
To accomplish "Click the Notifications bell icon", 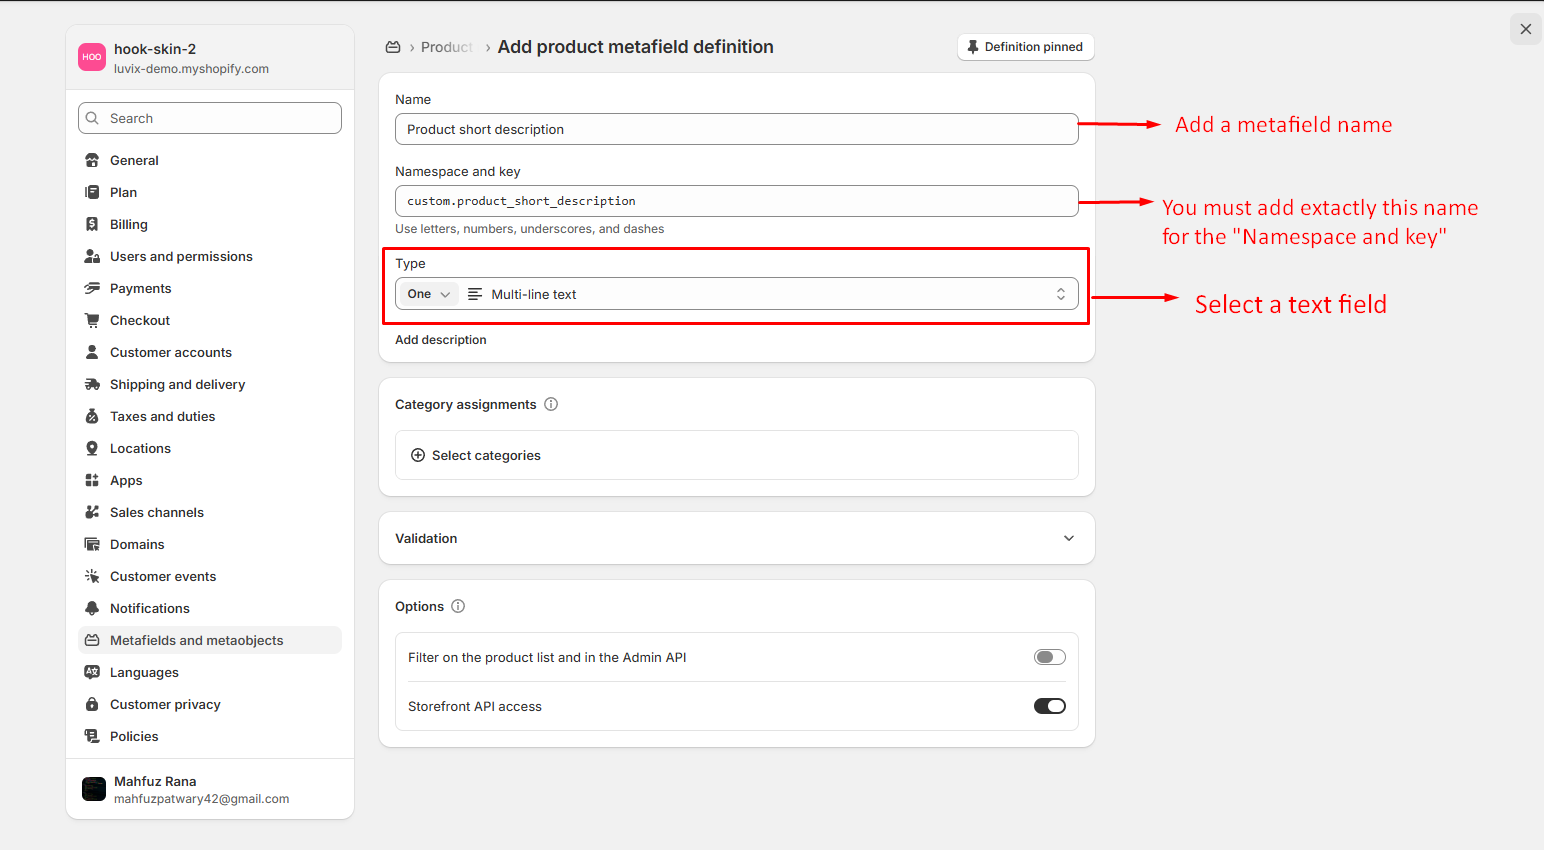I will pyautogui.click(x=92, y=608).
